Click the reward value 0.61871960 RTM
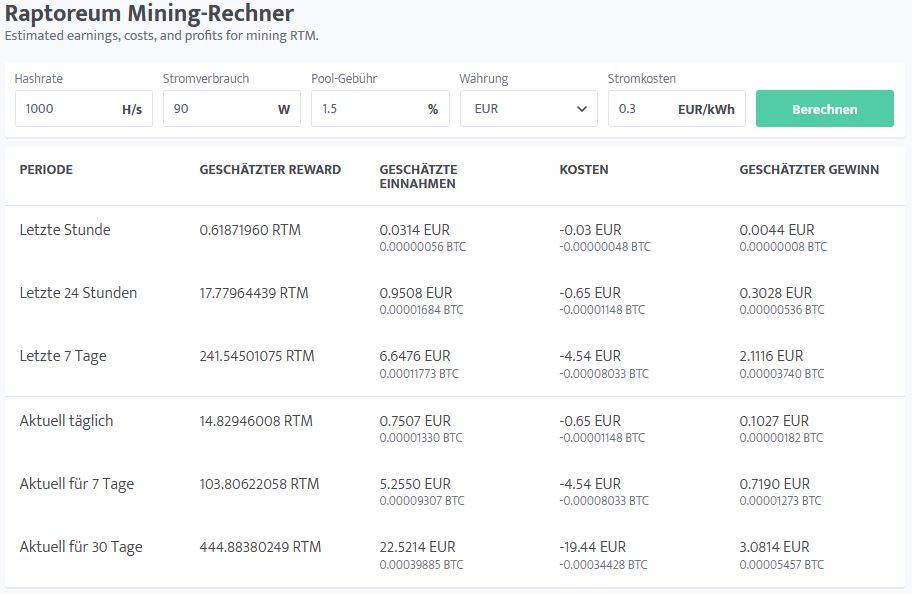 click(x=250, y=230)
